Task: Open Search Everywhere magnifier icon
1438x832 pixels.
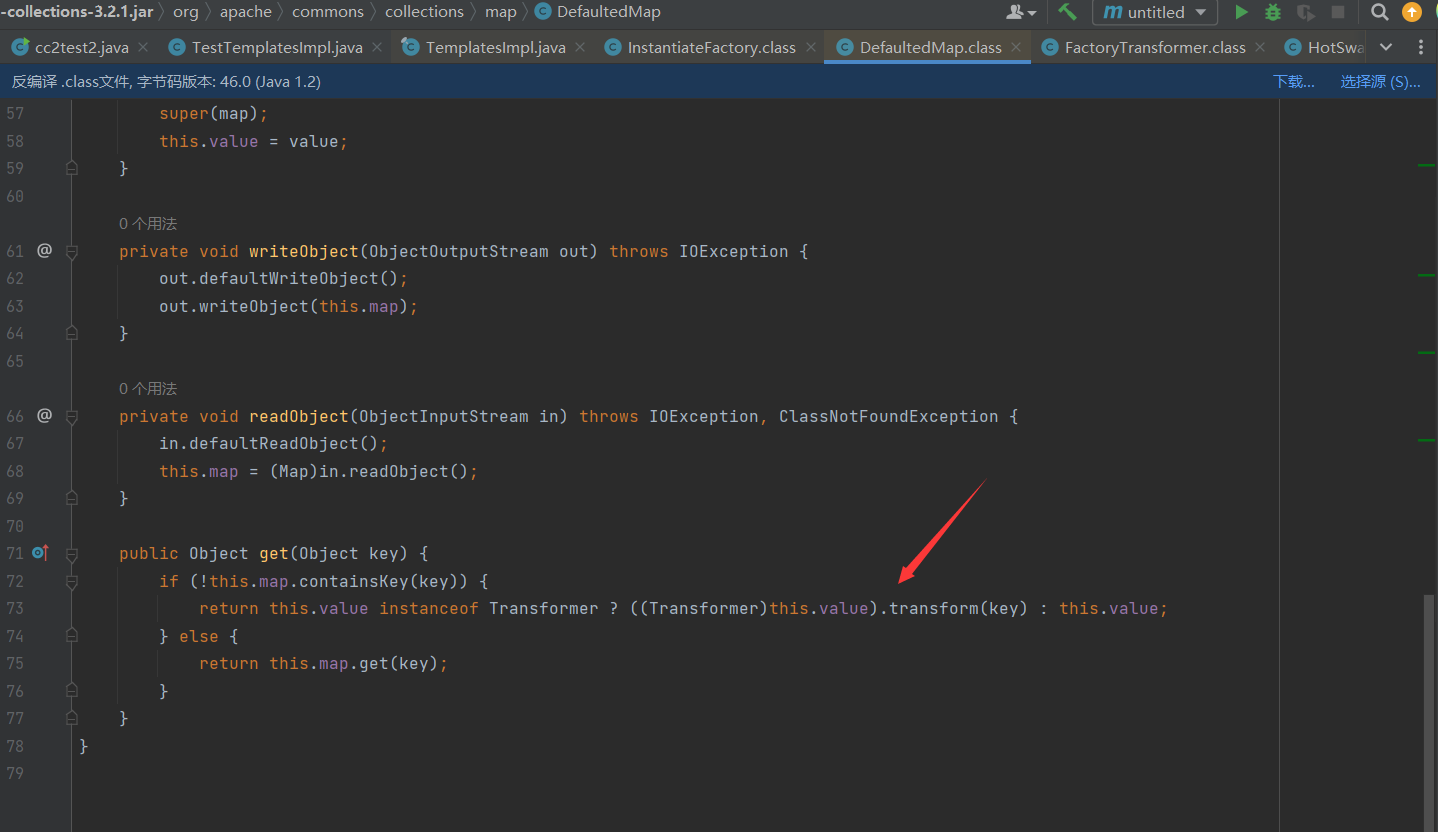Action: point(1380,12)
